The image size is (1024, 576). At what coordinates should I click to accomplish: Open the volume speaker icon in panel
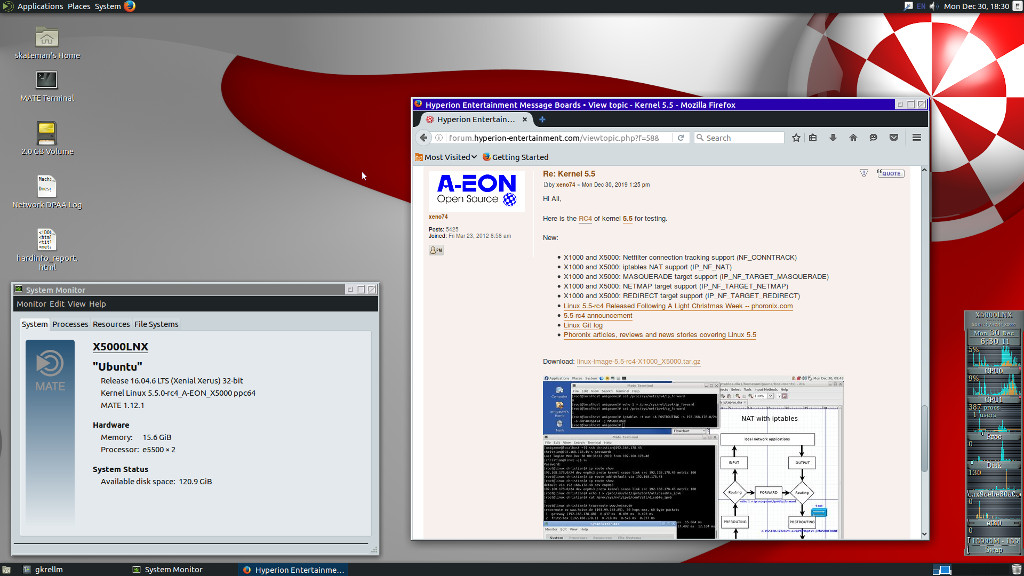[x=934, y=6]
